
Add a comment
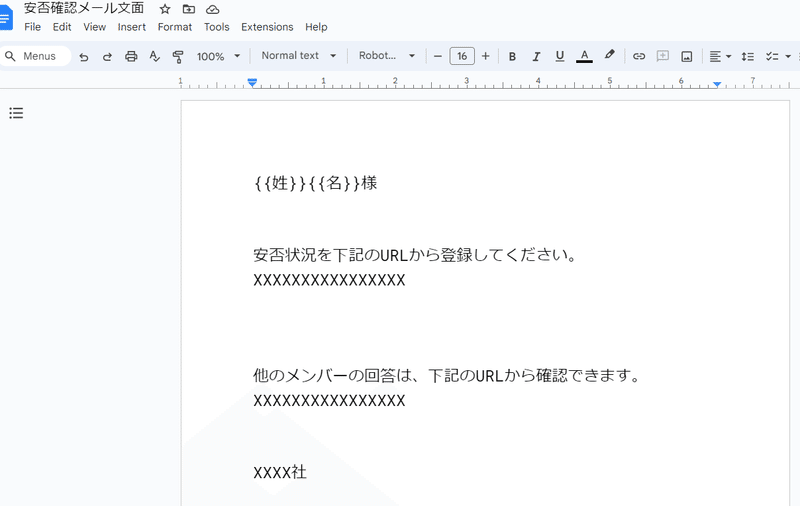[x=663, y=56]
